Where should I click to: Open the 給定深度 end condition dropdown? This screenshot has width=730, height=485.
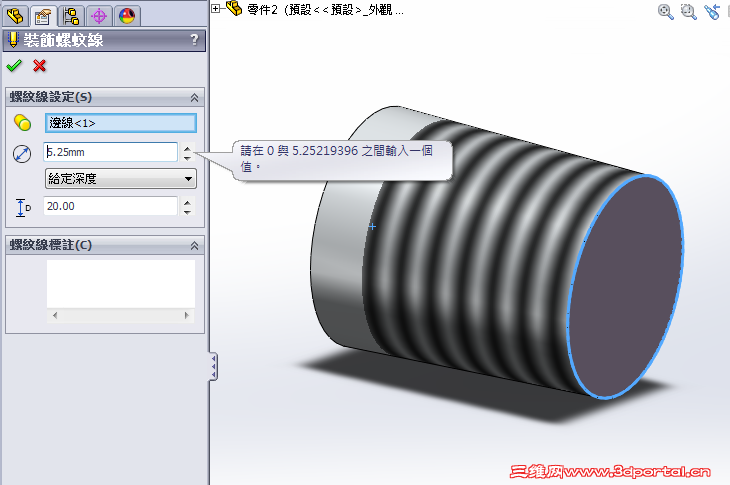click(121, 179)
